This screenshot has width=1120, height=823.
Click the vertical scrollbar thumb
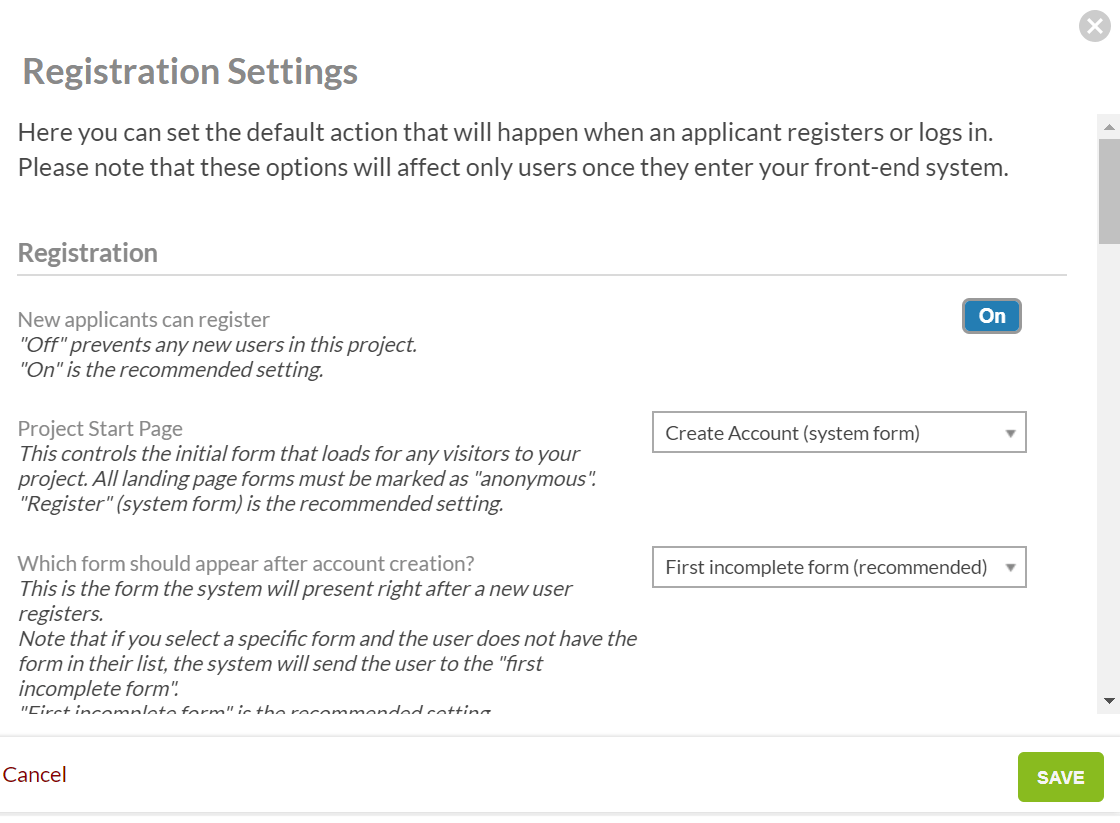pos(1108,190)
